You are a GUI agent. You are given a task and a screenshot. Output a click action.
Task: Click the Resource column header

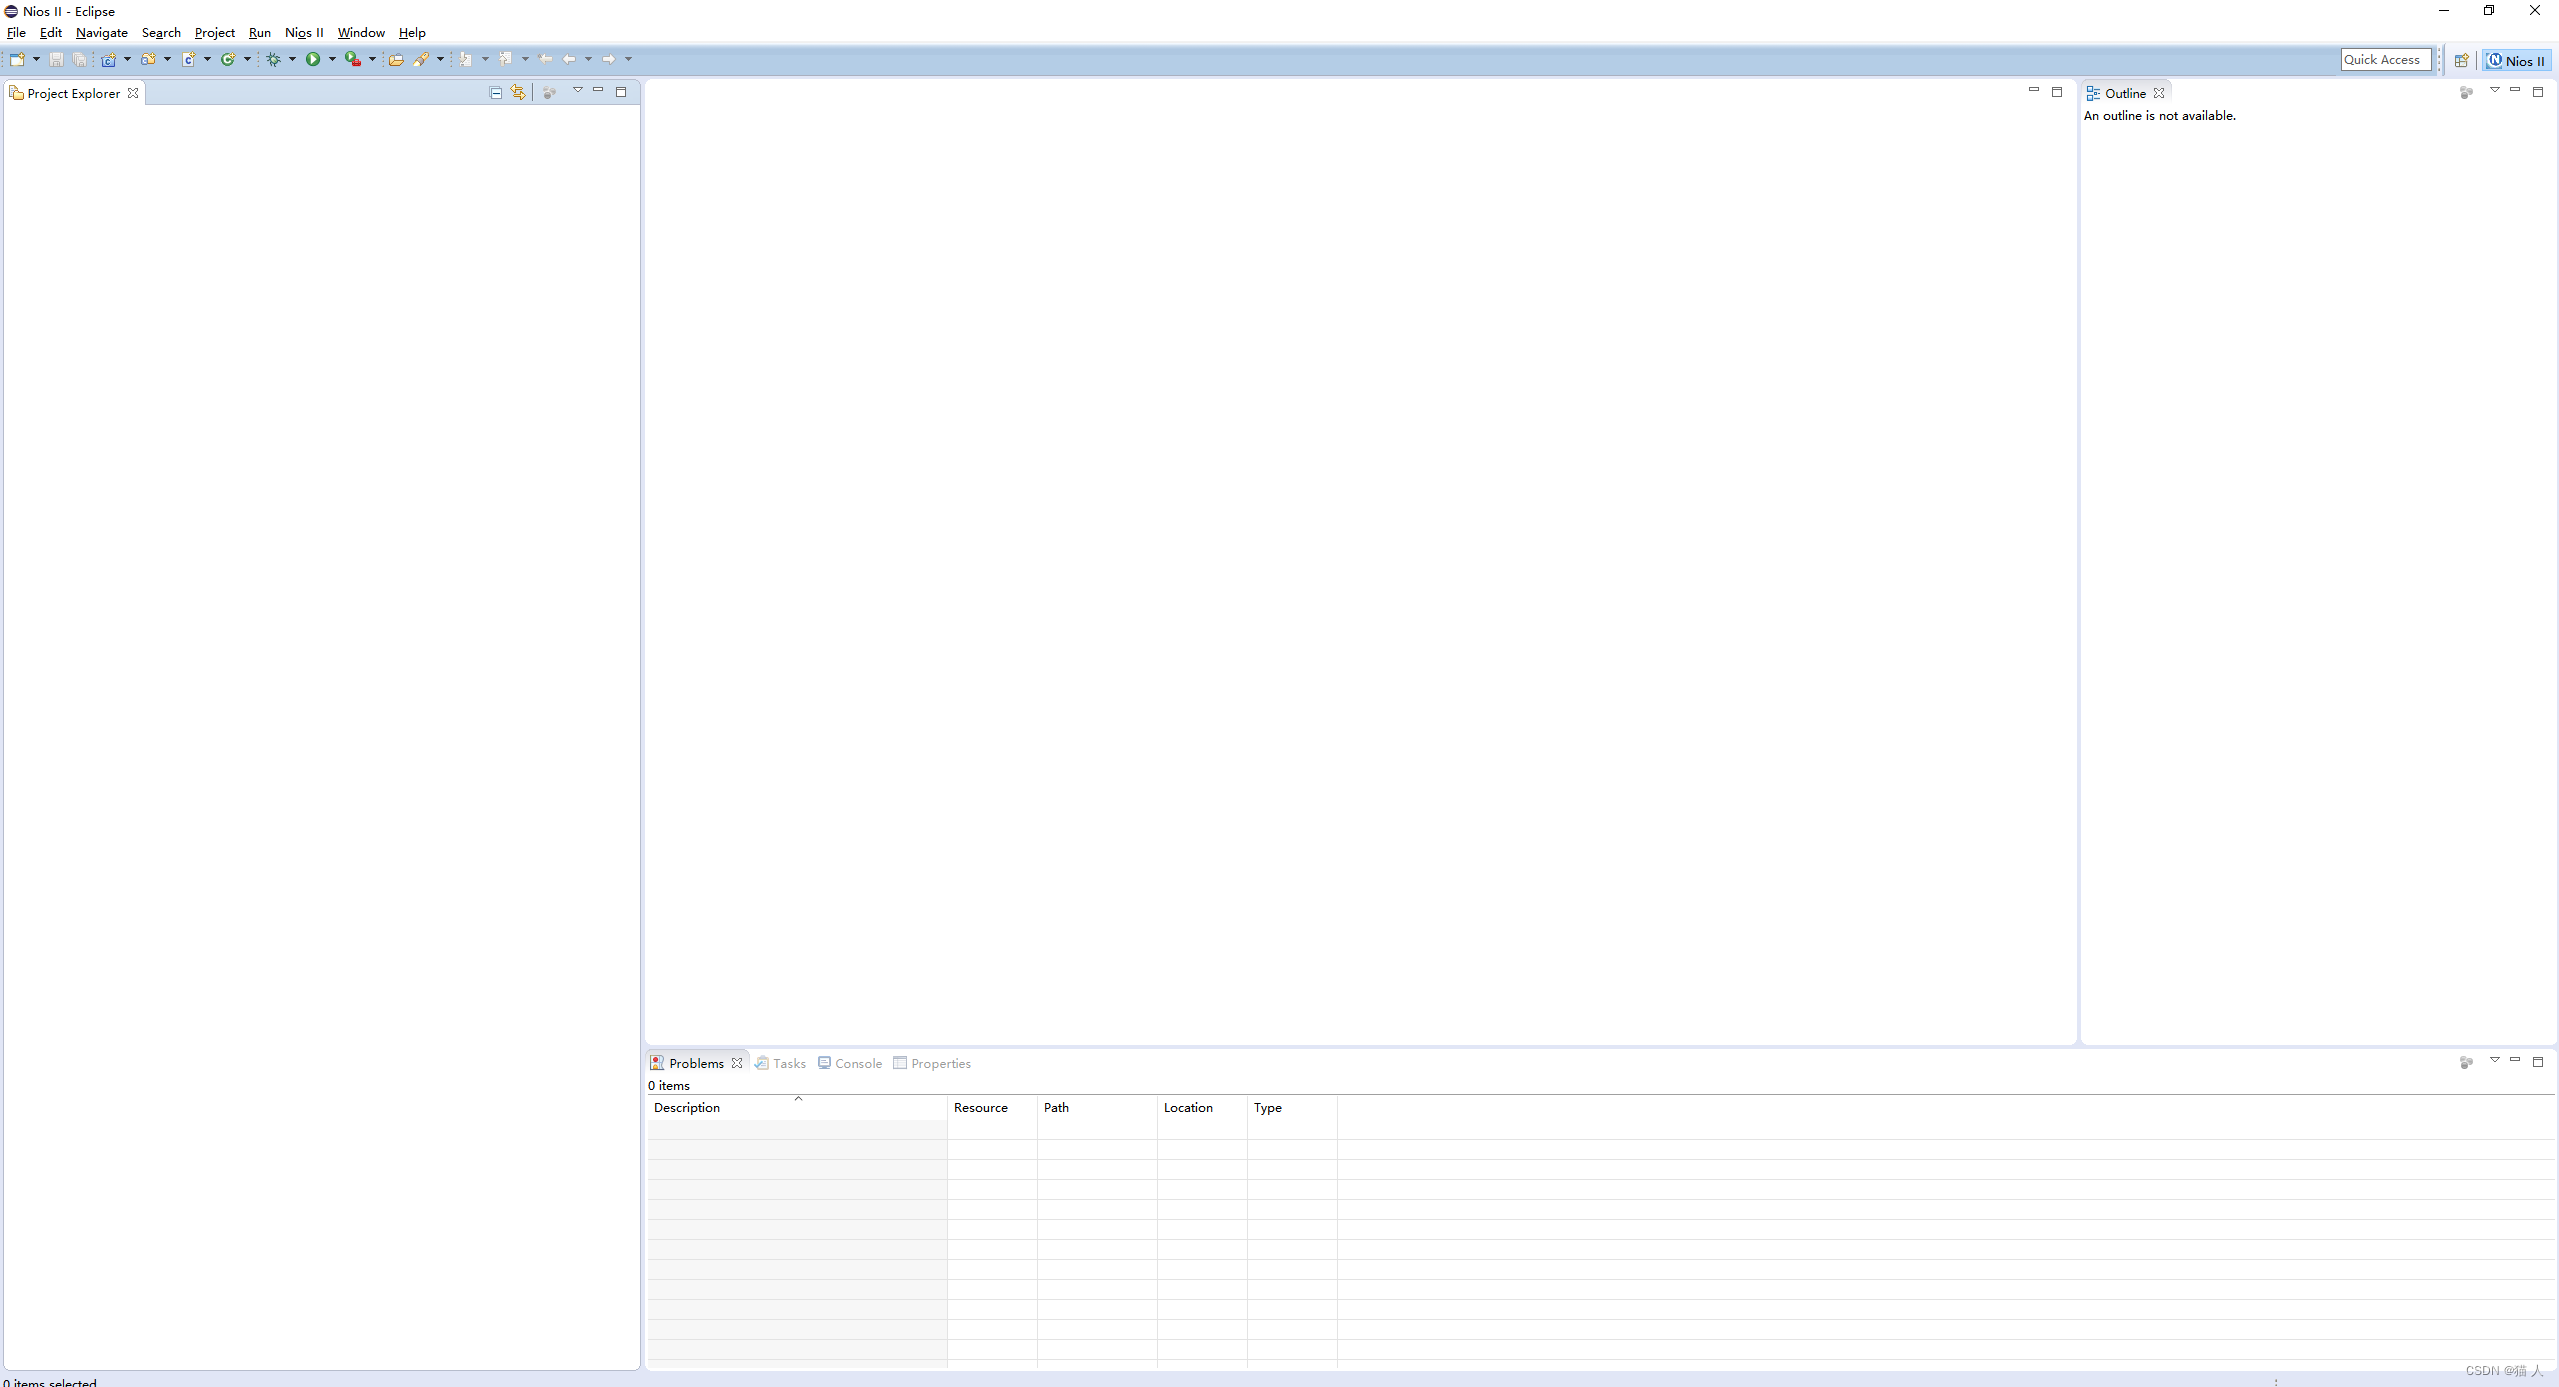click(980, 1107)
